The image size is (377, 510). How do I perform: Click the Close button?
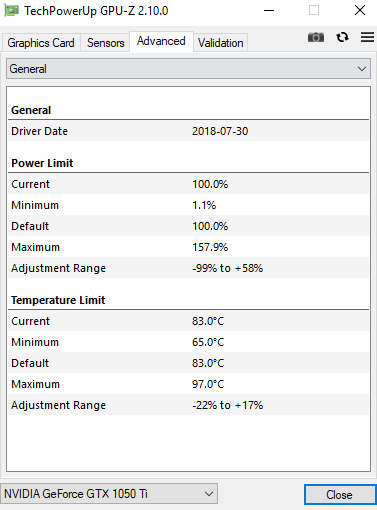click(339, 495)
